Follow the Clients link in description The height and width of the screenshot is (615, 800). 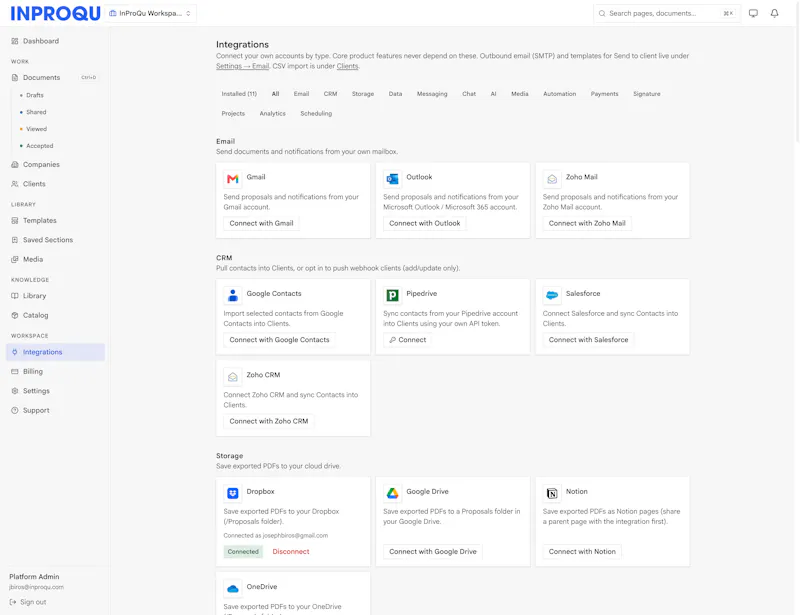coord(347,66)
